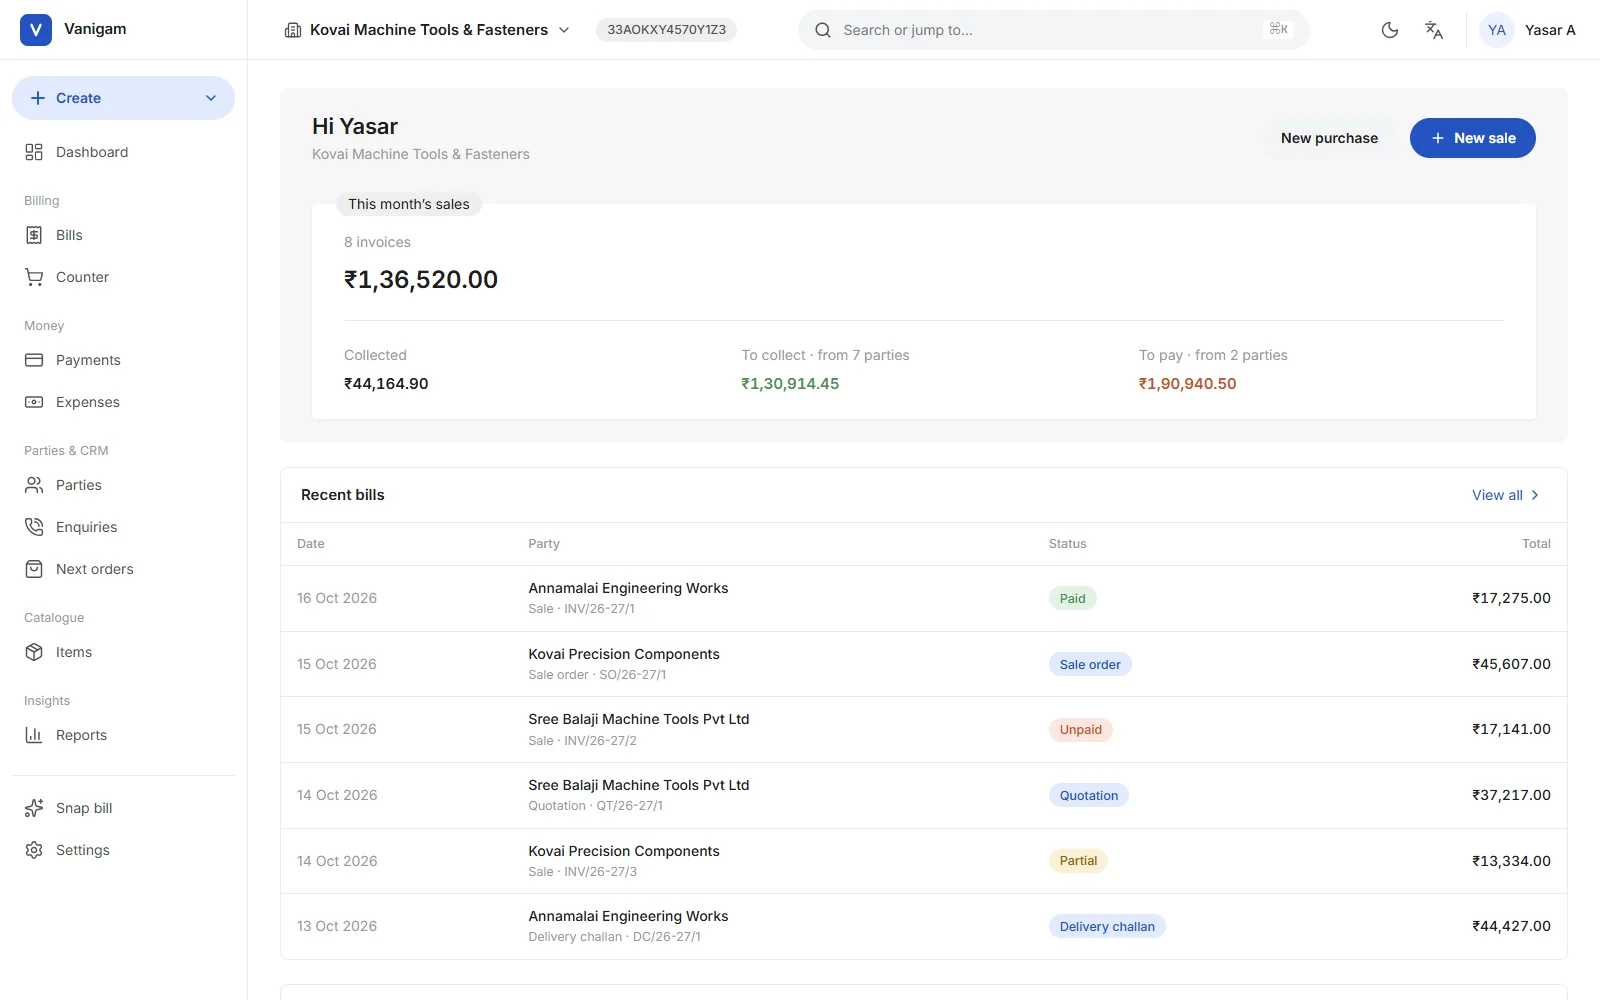Screen dimensions: 1600x1000
Task: Open Reports insights page
Action: [123, 735]
